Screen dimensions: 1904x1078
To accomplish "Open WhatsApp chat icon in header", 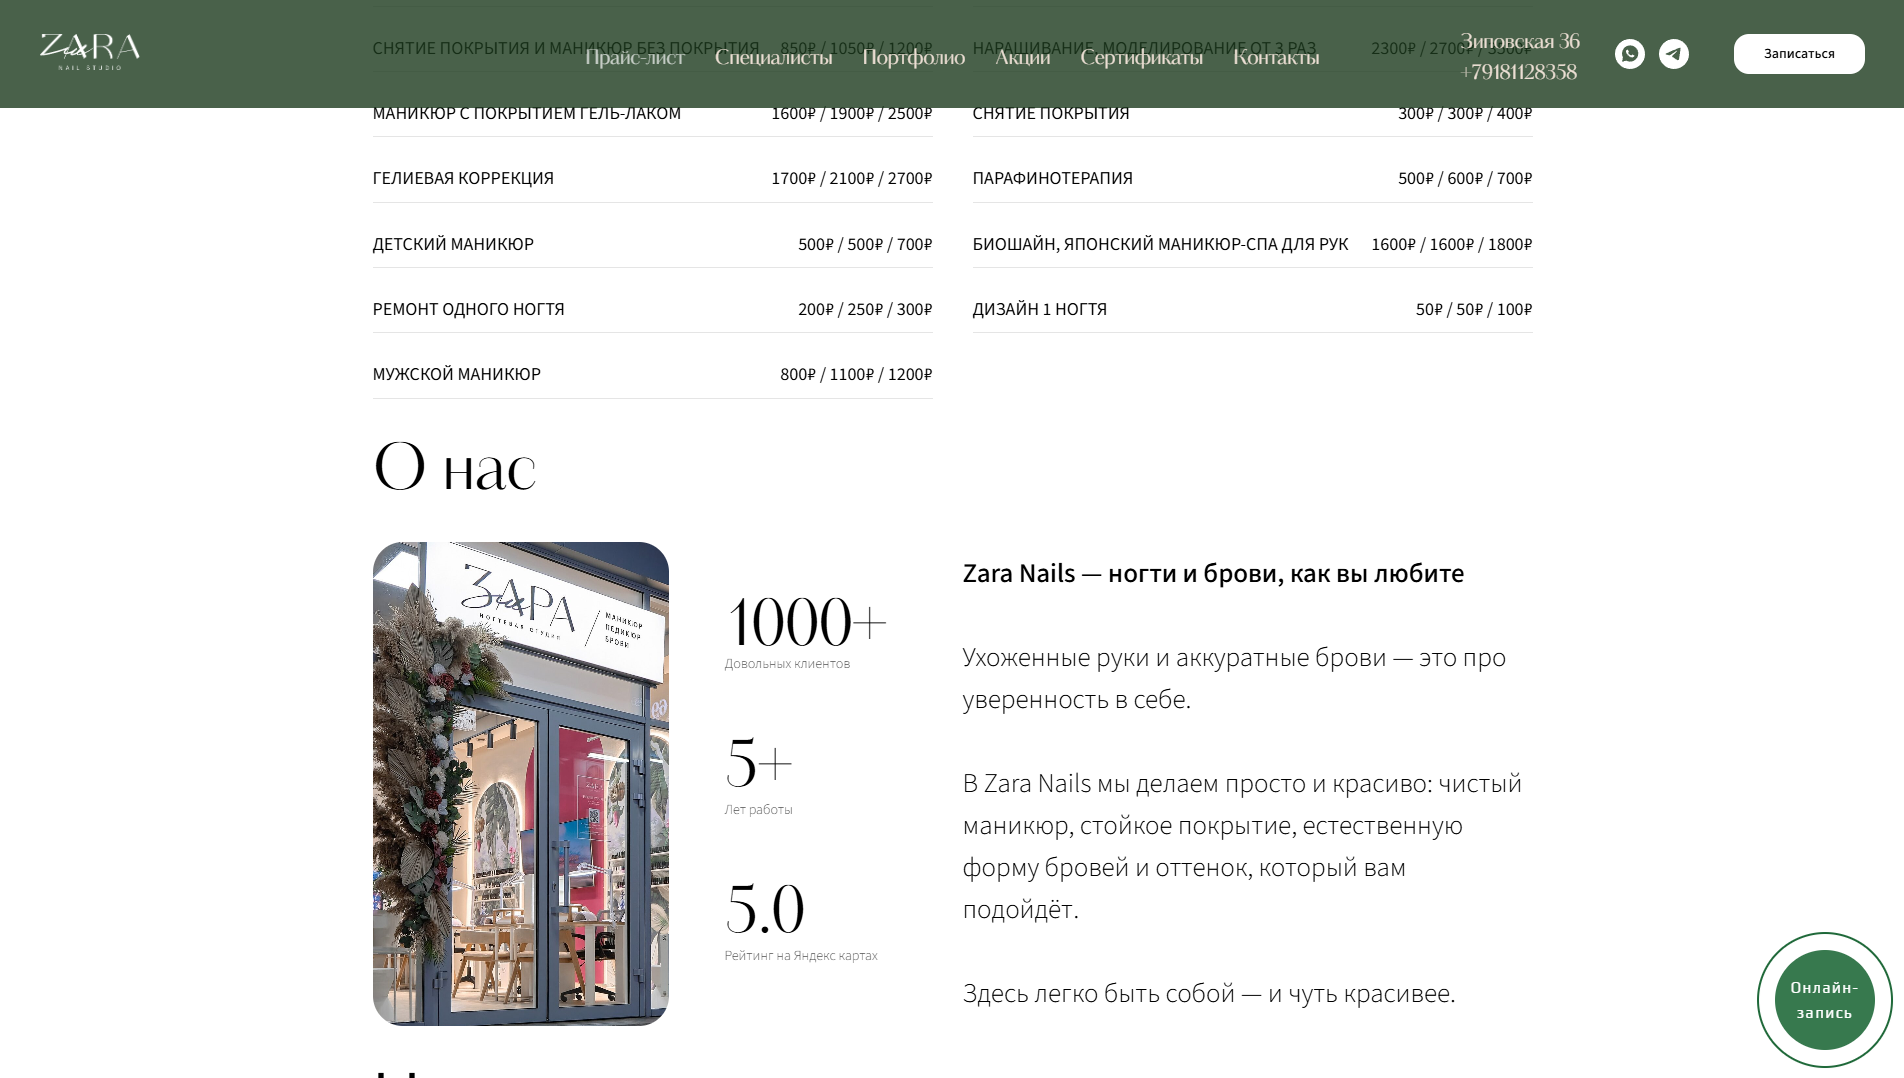I will tap(1629, 54).
